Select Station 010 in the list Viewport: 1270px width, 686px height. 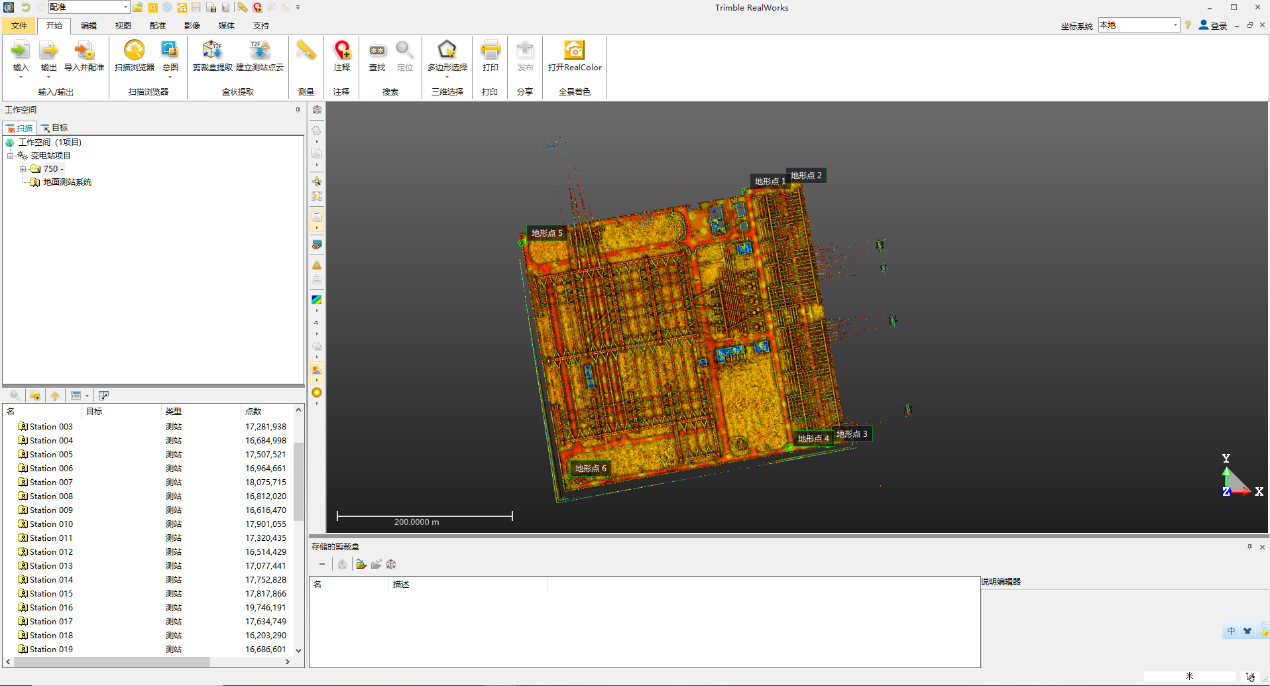point(51,524)
